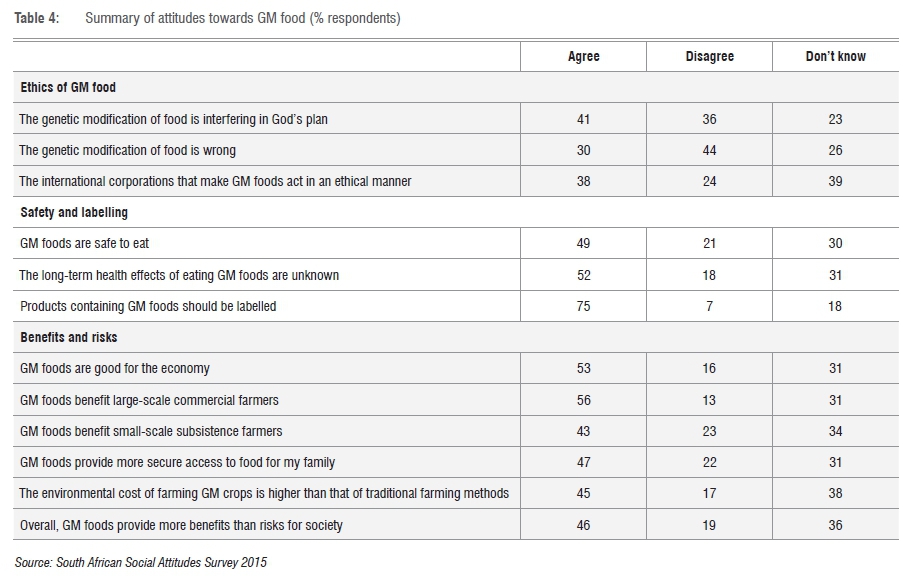The height and width of the screenshot is (578, 903).
Task: Click the statement on good for the economy
Action: (115, 368)
